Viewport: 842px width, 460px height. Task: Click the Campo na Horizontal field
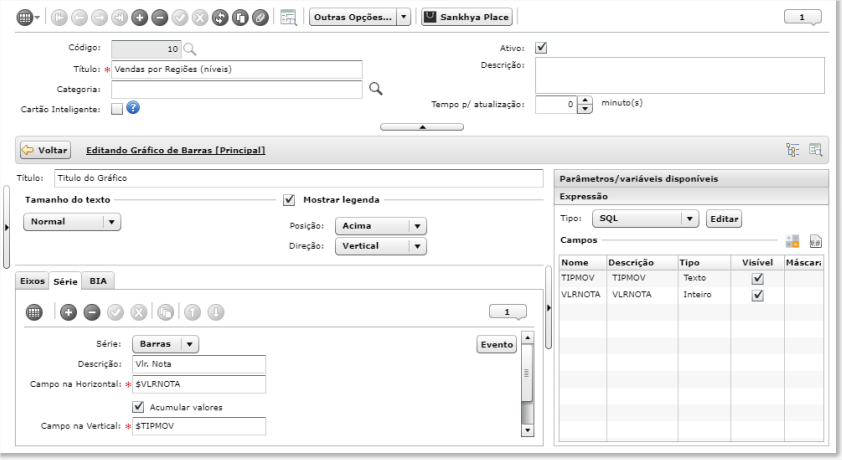point(199,384)
